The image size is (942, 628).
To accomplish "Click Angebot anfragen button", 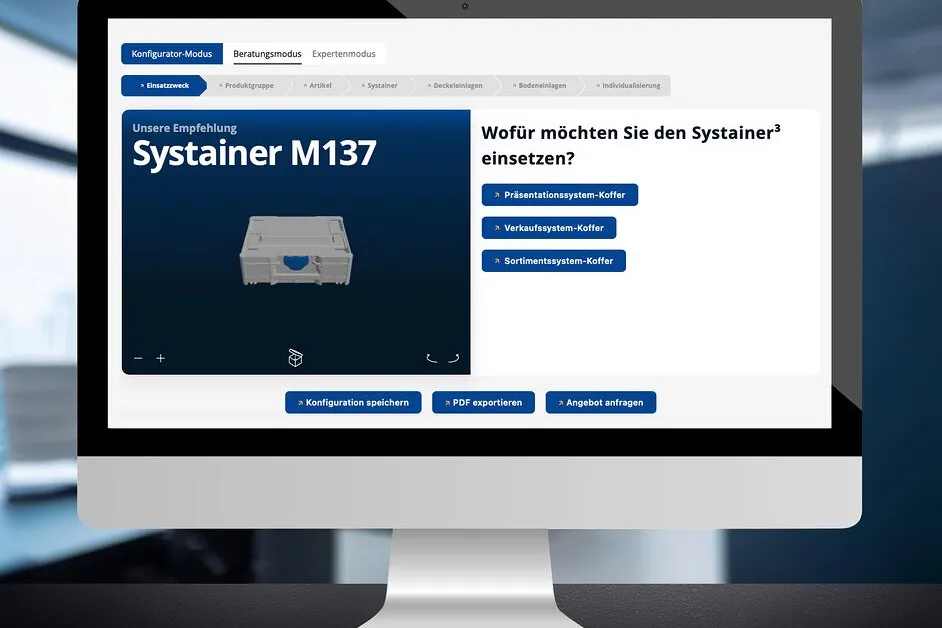I will click(601, 403).
